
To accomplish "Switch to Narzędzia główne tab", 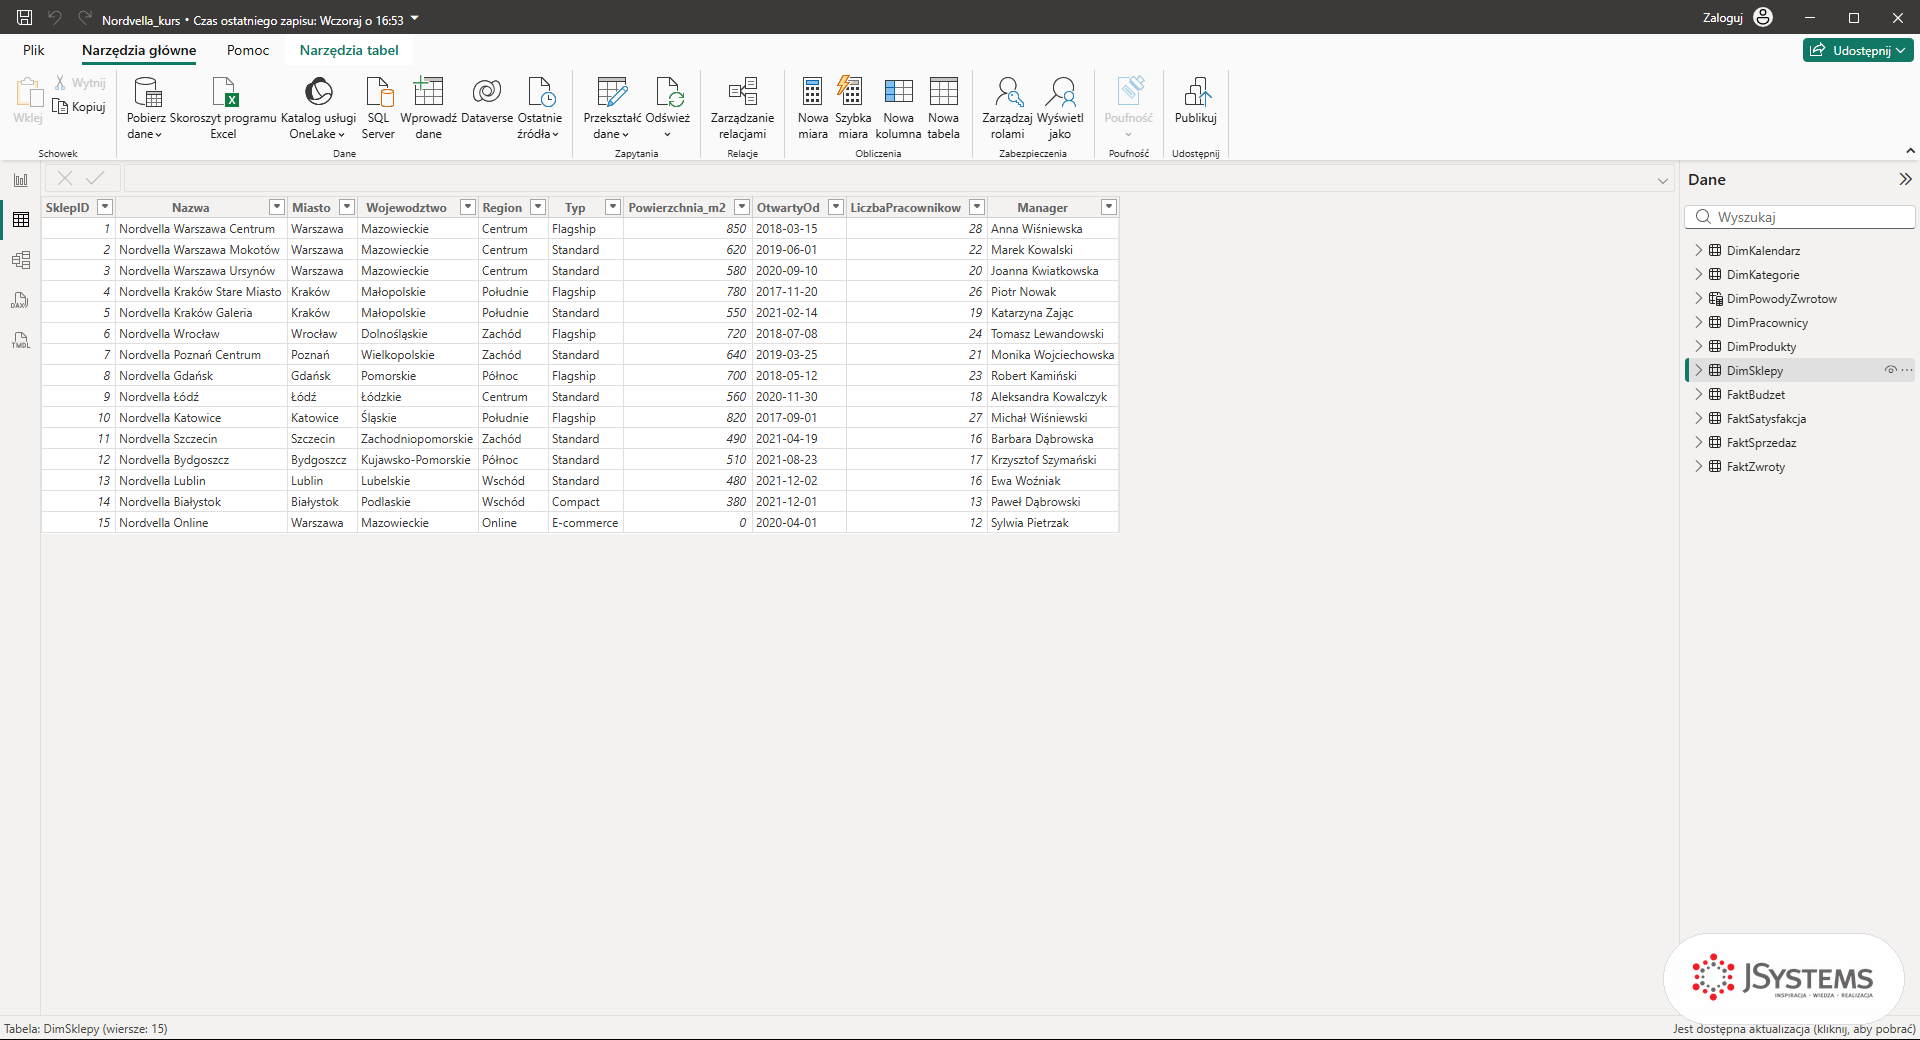I will click(139, 50).
